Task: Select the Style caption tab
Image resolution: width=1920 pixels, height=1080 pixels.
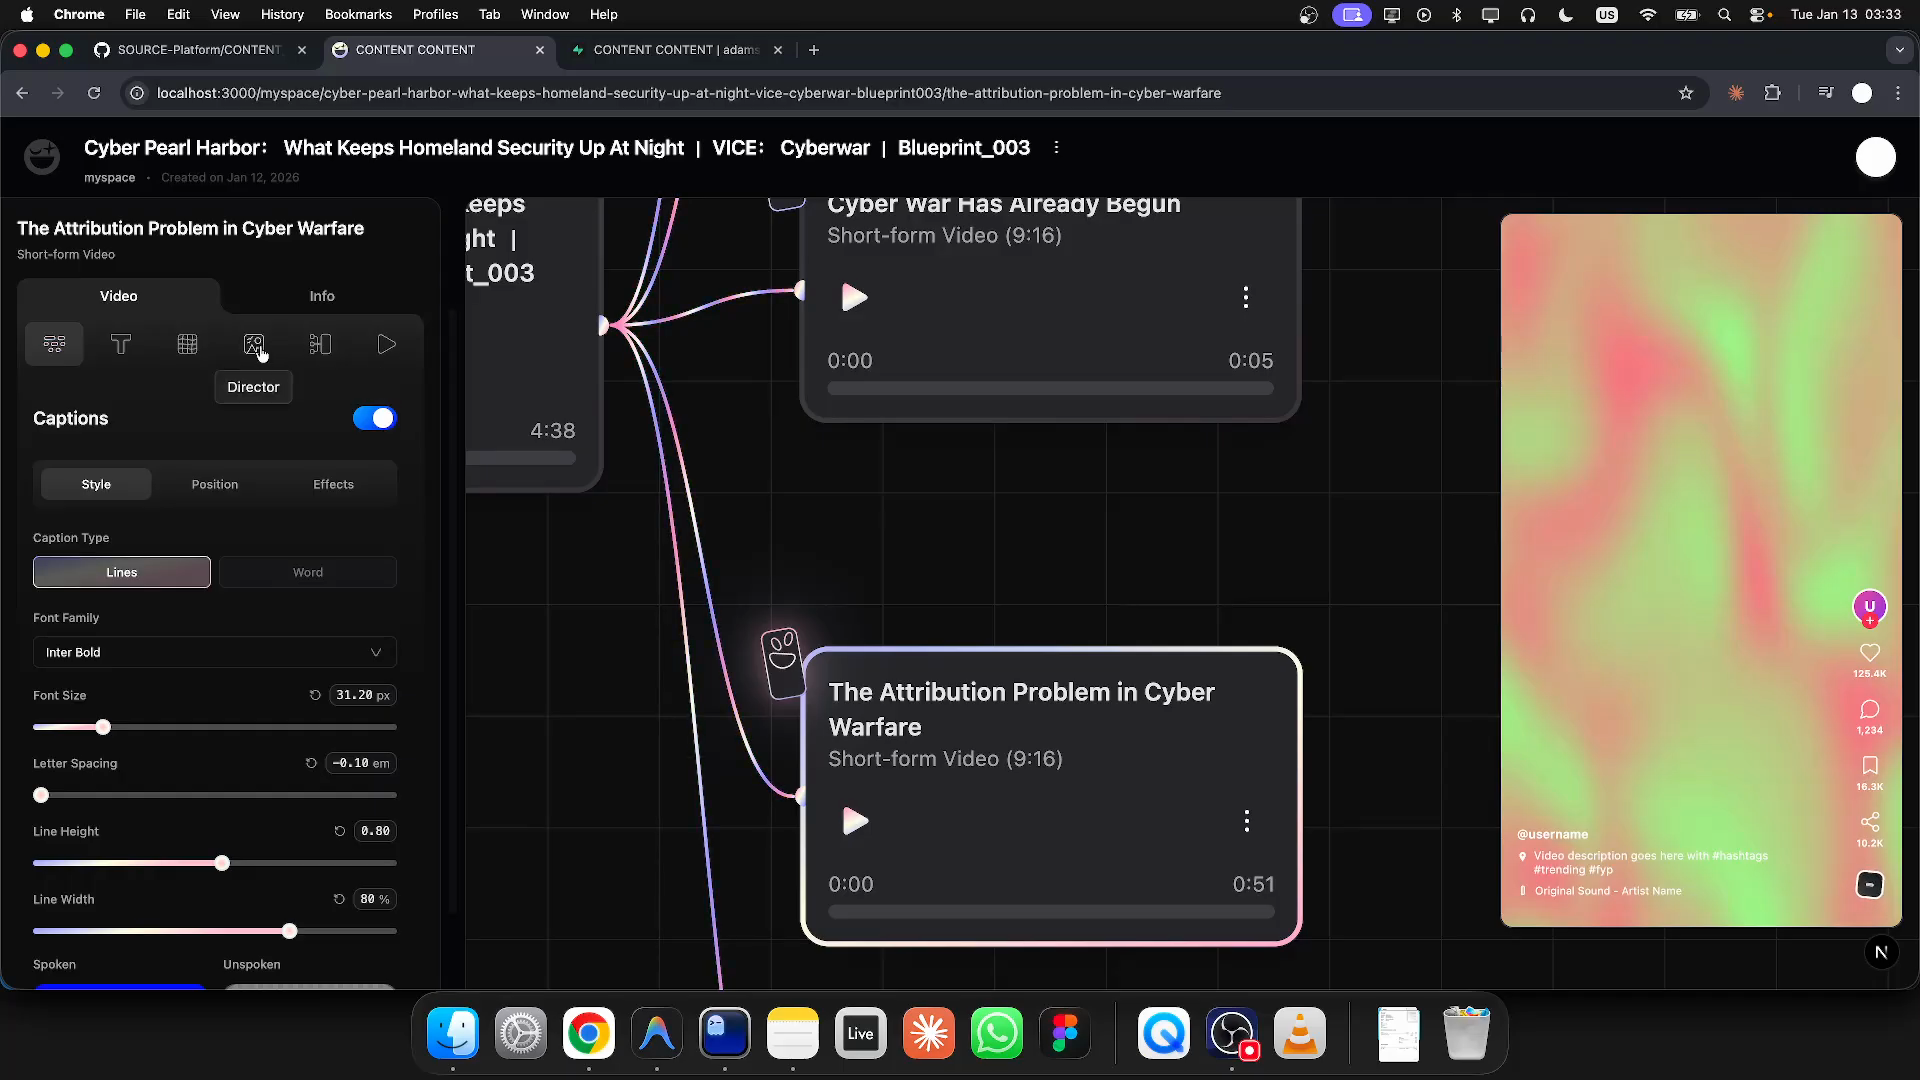Action: point(96,484)
